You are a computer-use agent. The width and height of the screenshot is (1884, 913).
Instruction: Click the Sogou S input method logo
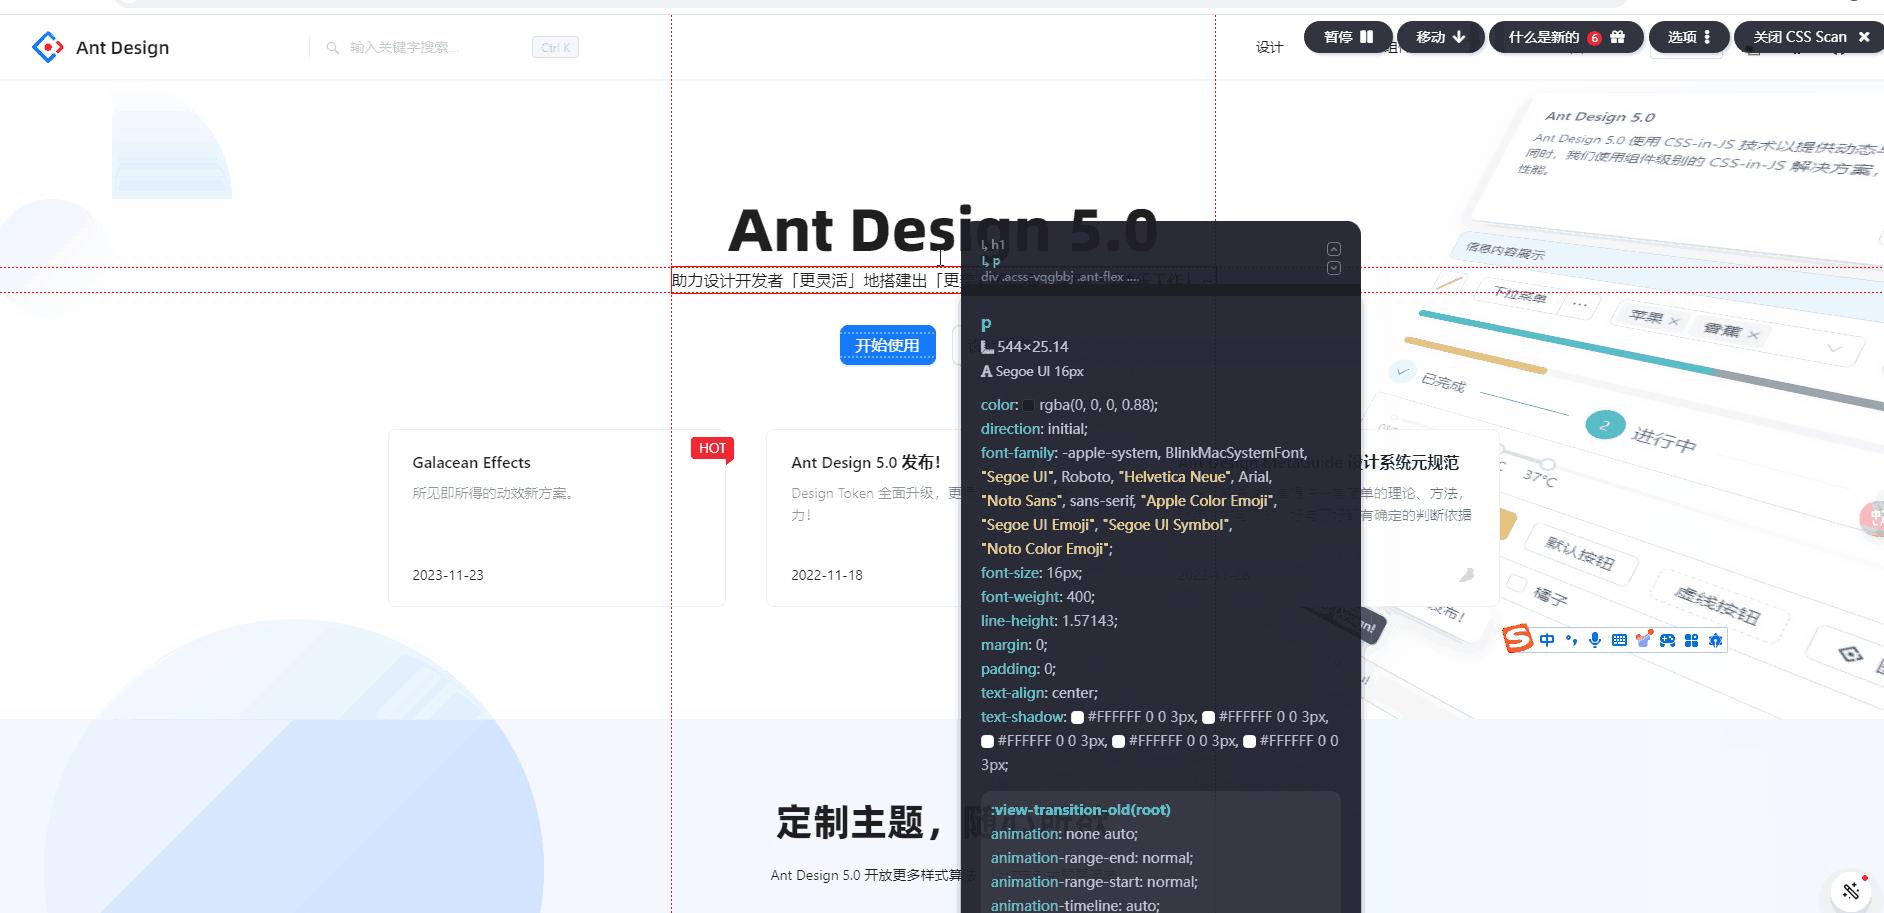pyautogui.click(x=1518, y=638)
